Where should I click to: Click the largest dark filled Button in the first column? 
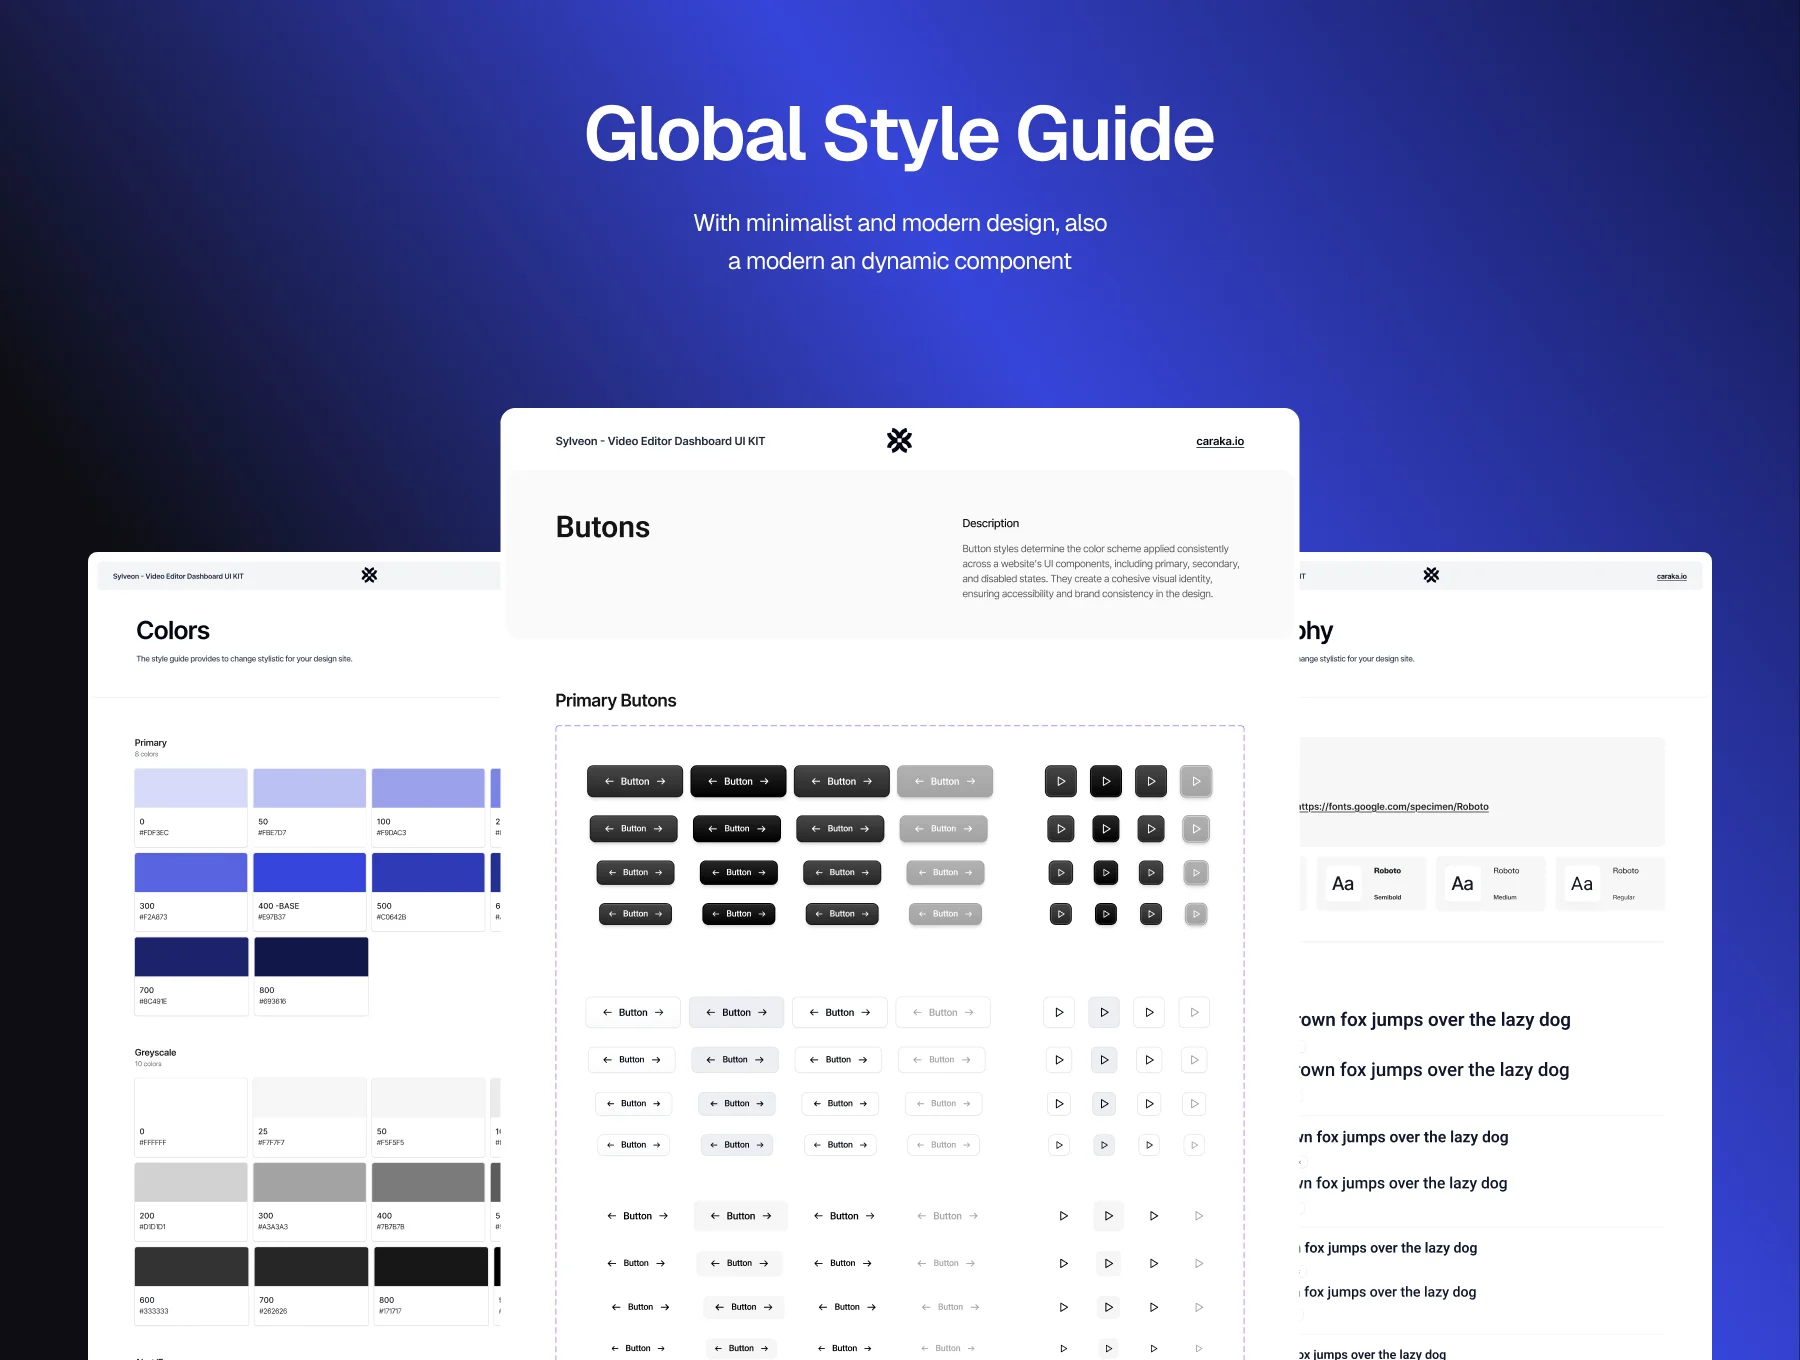pyautogui.click(x=635, y=781)
